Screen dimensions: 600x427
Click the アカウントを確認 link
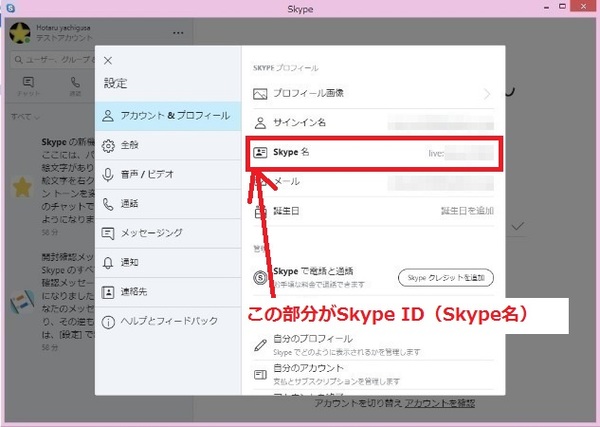click(x=440, y=402)
